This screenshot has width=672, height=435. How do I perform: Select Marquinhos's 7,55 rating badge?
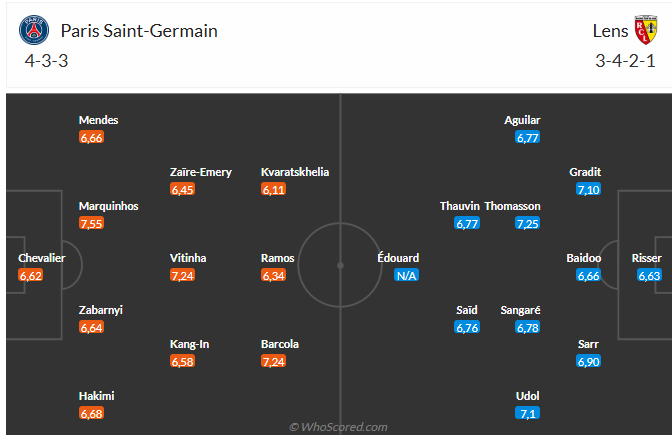(92, 223)
